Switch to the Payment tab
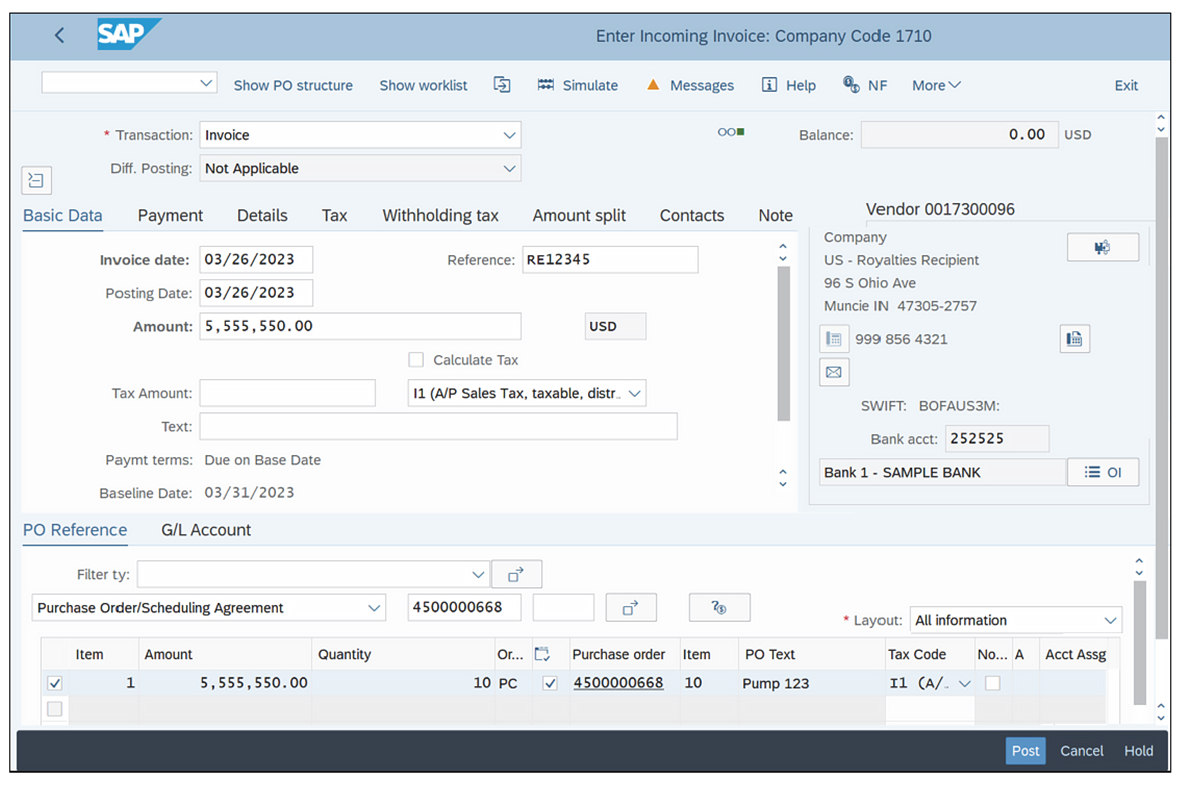This screenshot has width=1183, height=786. pyautogui.click(x=170, y=215)
